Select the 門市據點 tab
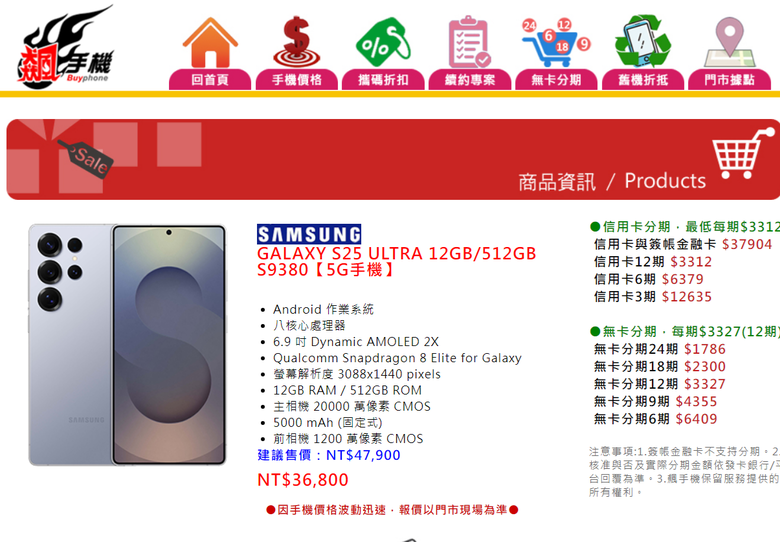Screen dimensions: 780x542 point(729,80)
